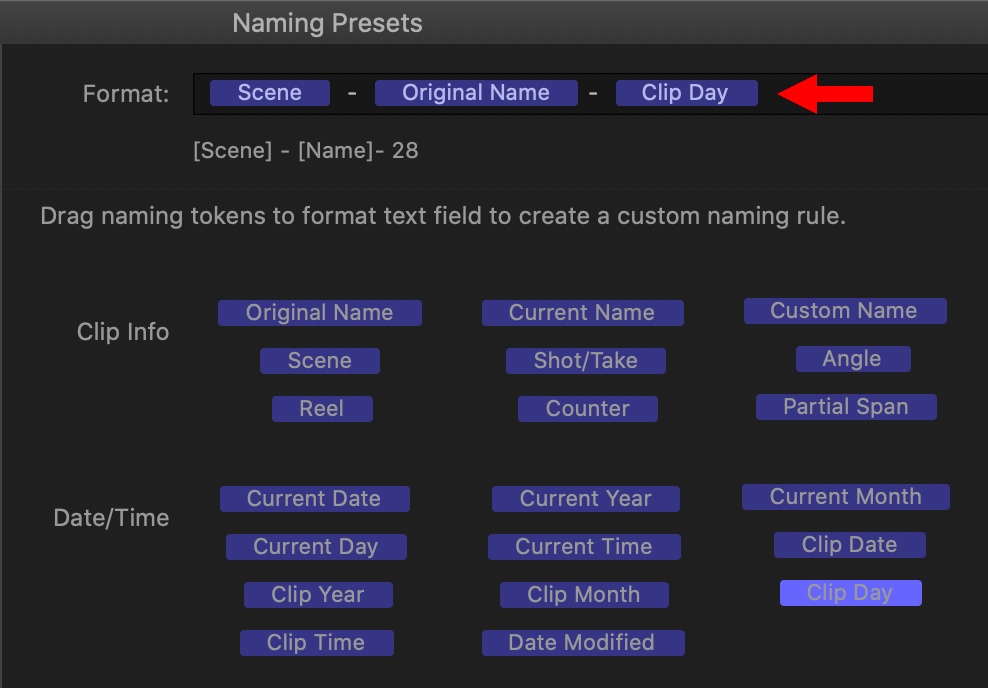Click the Scene token in Format field

(x=270, y=93)
